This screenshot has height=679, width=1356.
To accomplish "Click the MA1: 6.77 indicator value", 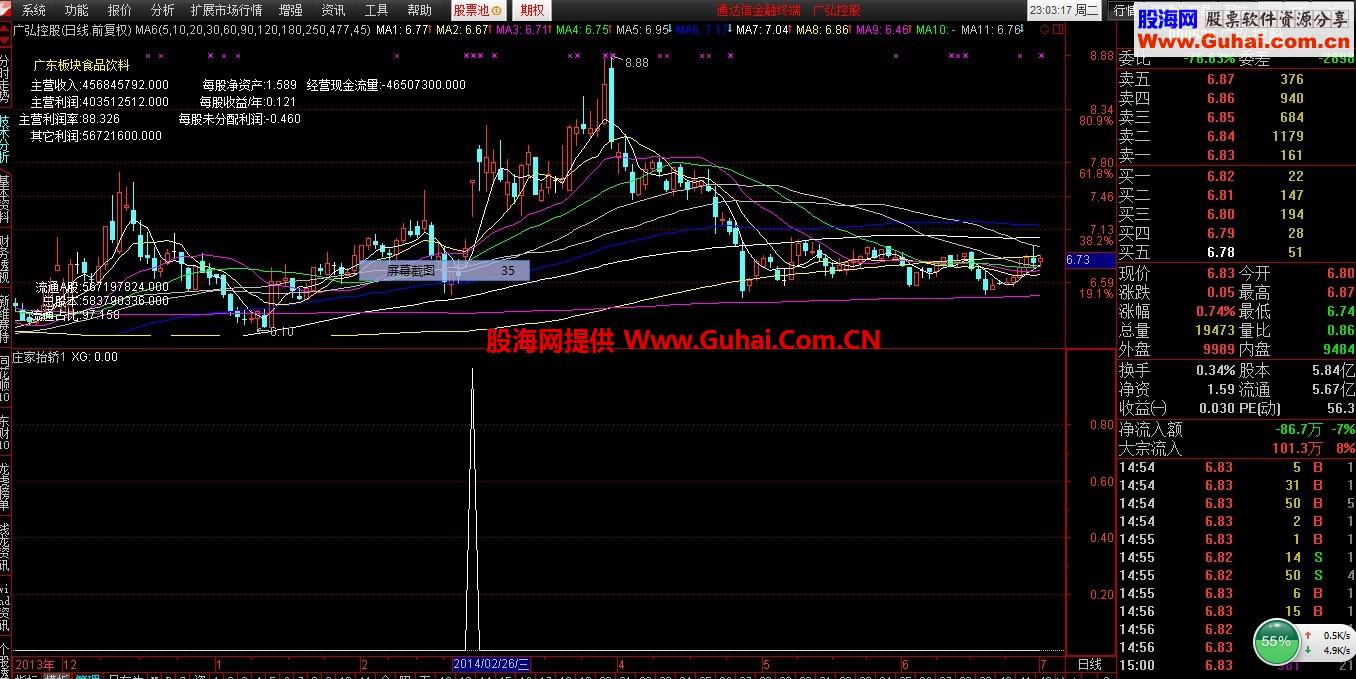I will (403, 30).
